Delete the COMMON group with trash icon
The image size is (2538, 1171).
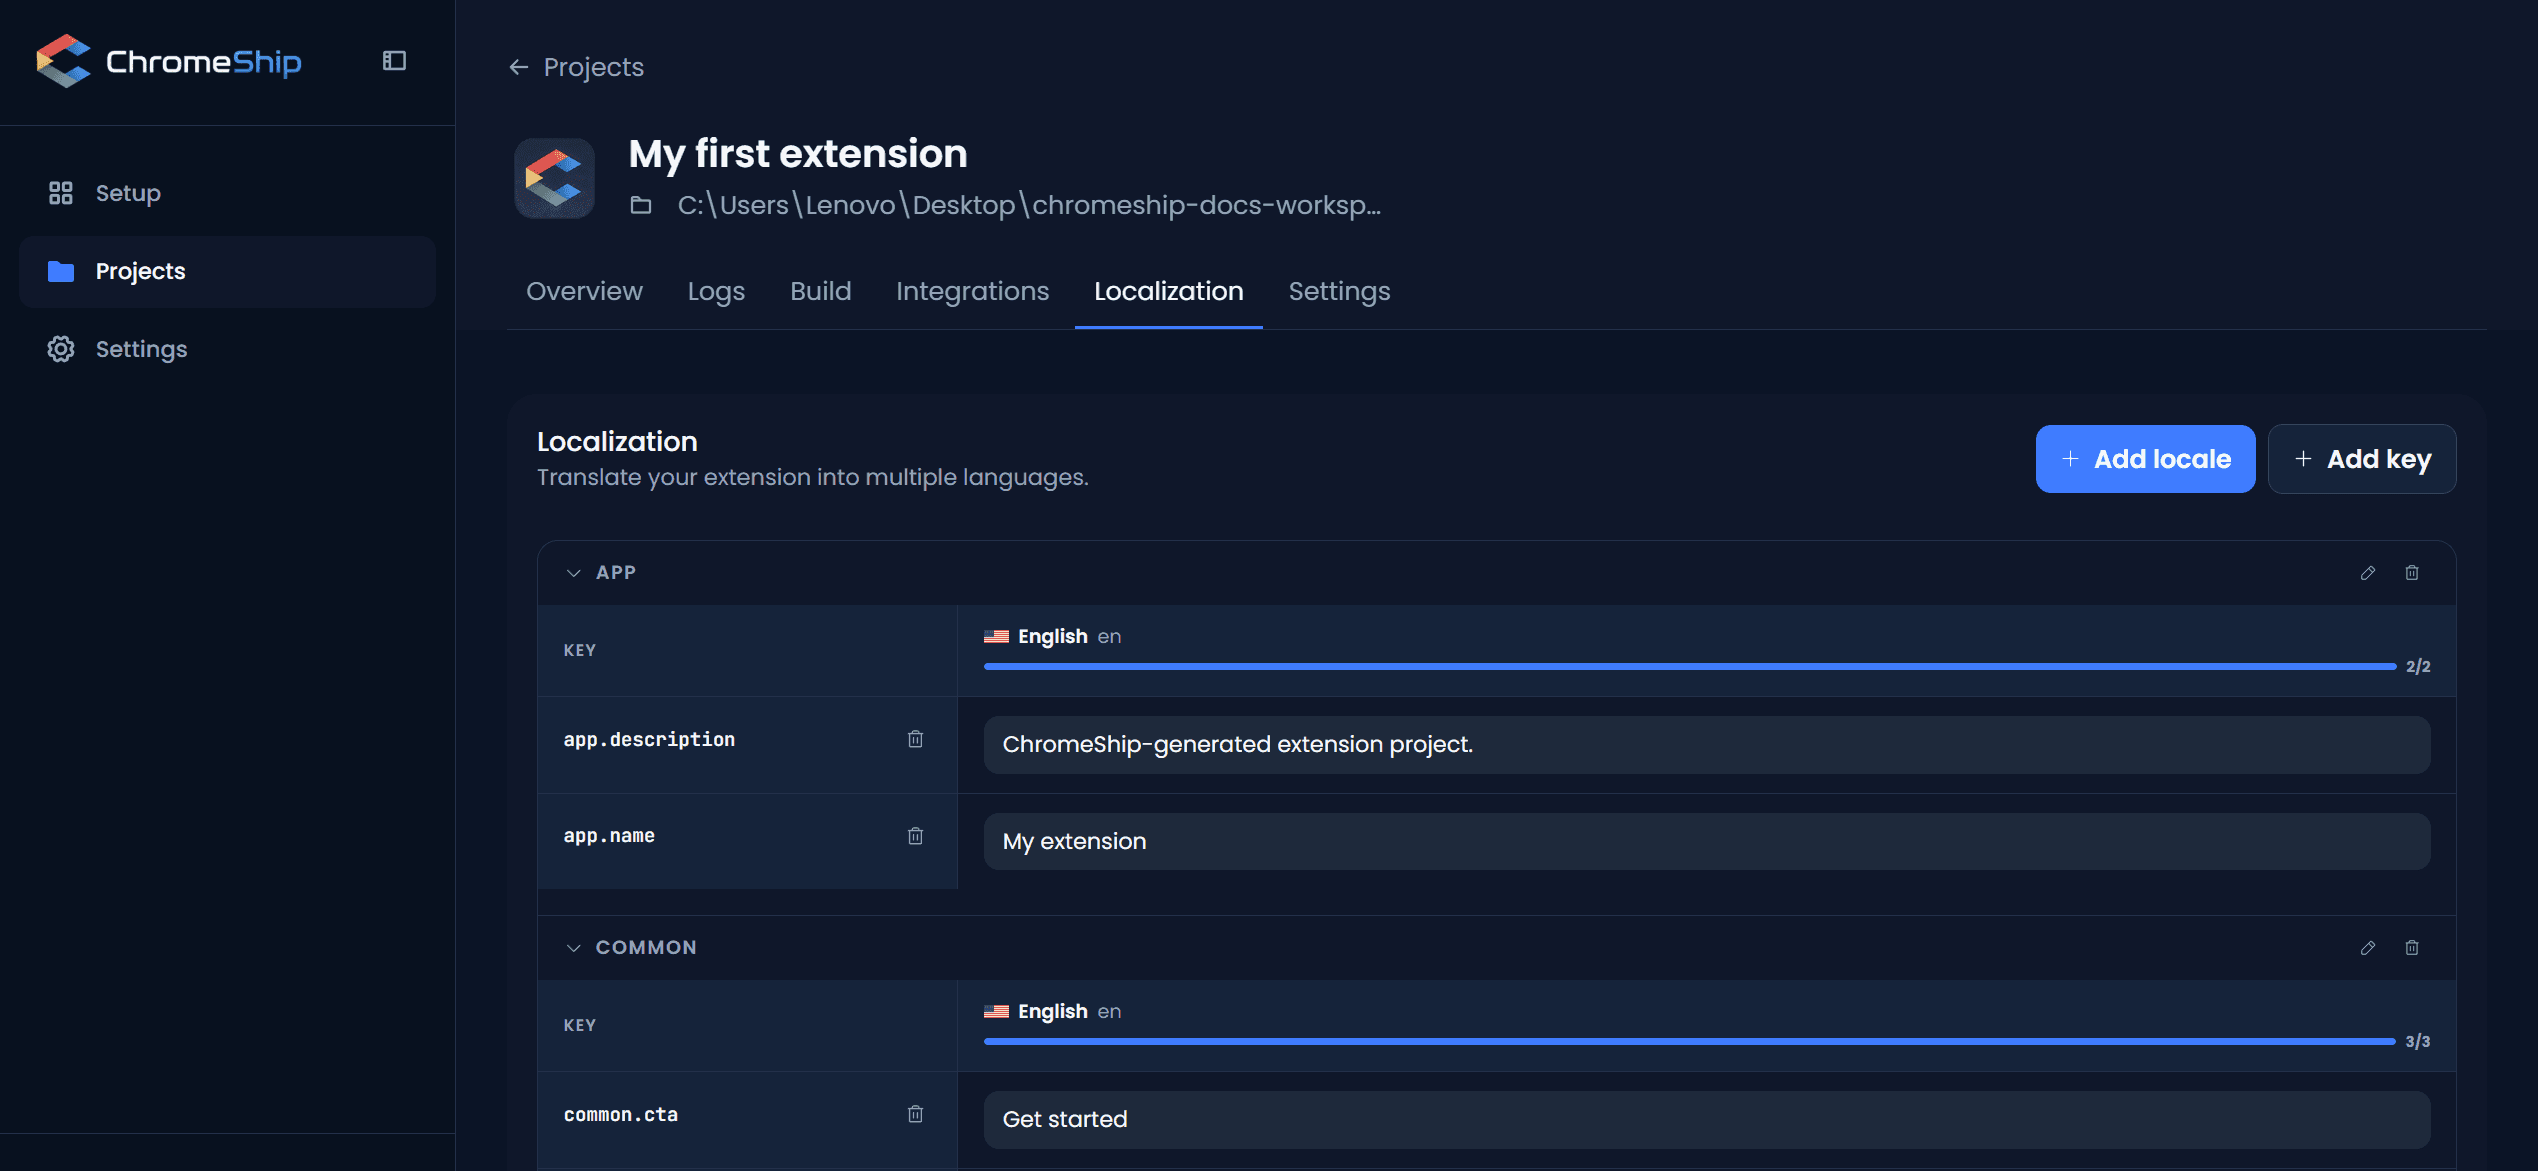click(x=2411, y=948)
